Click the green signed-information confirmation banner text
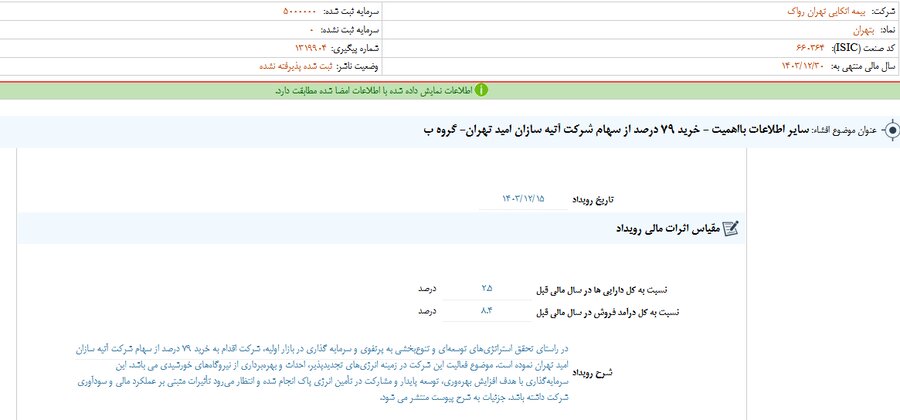The image size is (900, 420). click(x=373, y=90)
